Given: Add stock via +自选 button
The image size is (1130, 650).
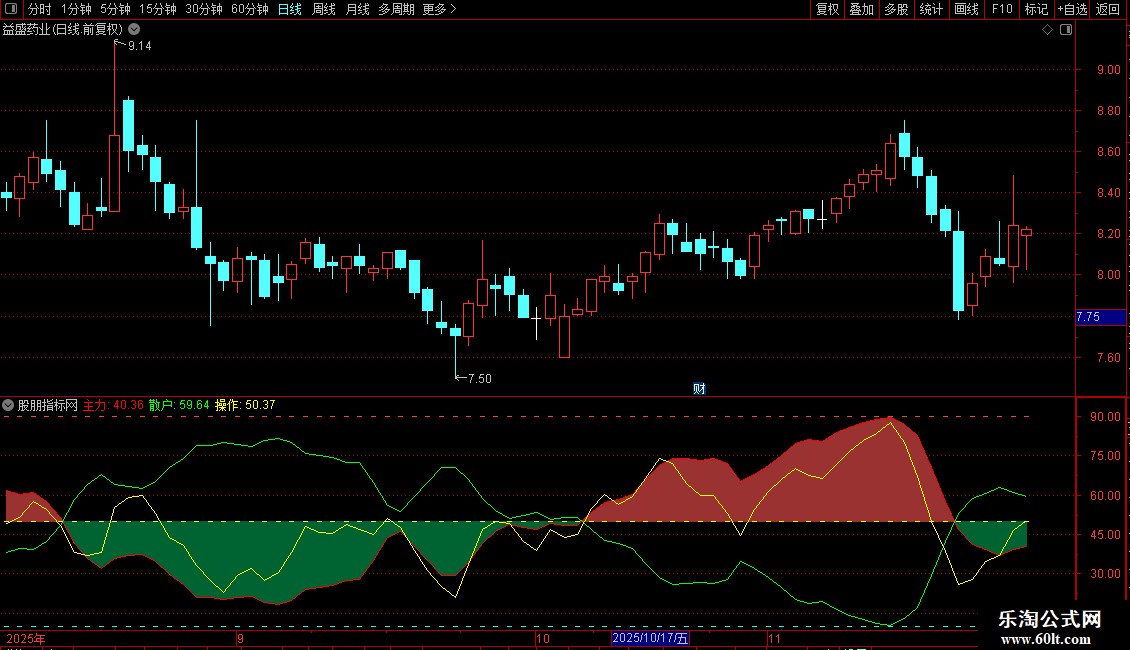Looking at the screenshot, I should click(x=1072, y=9).
